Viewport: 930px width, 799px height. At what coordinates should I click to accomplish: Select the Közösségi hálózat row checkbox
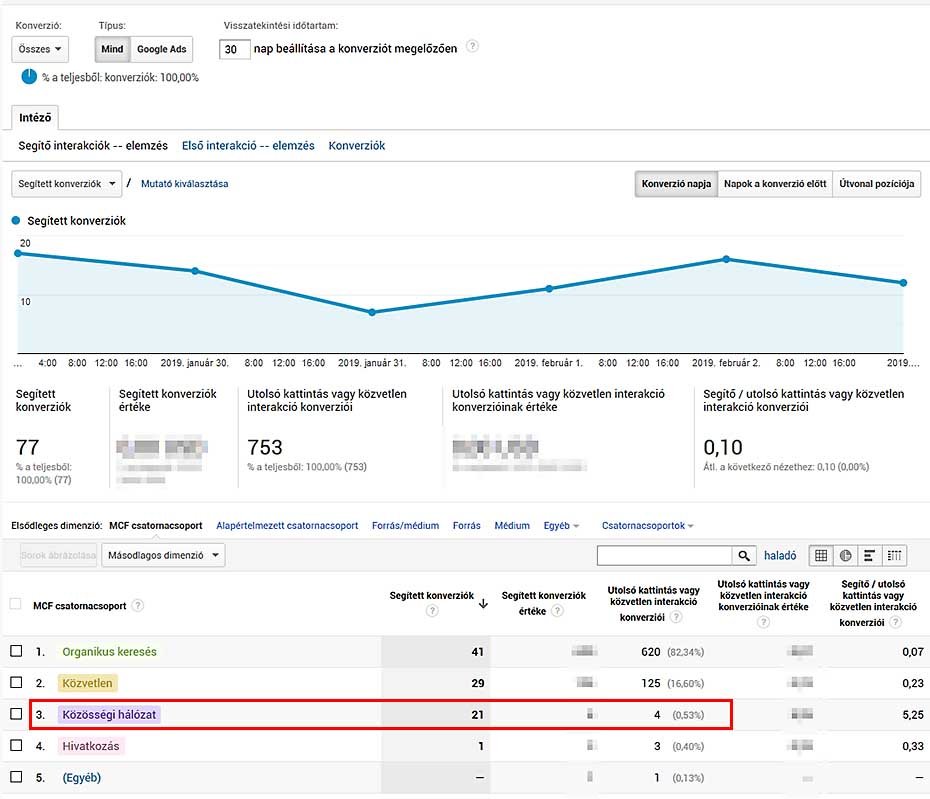pyautogui.click(x=15, y=714)
